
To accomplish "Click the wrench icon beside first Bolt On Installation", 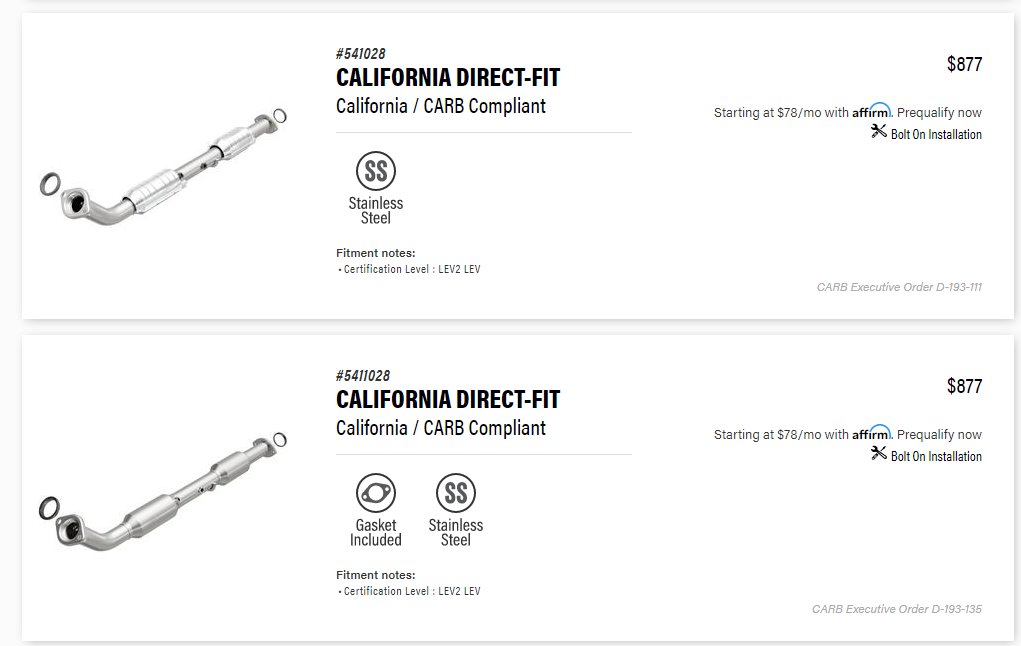I will point(879,132).
